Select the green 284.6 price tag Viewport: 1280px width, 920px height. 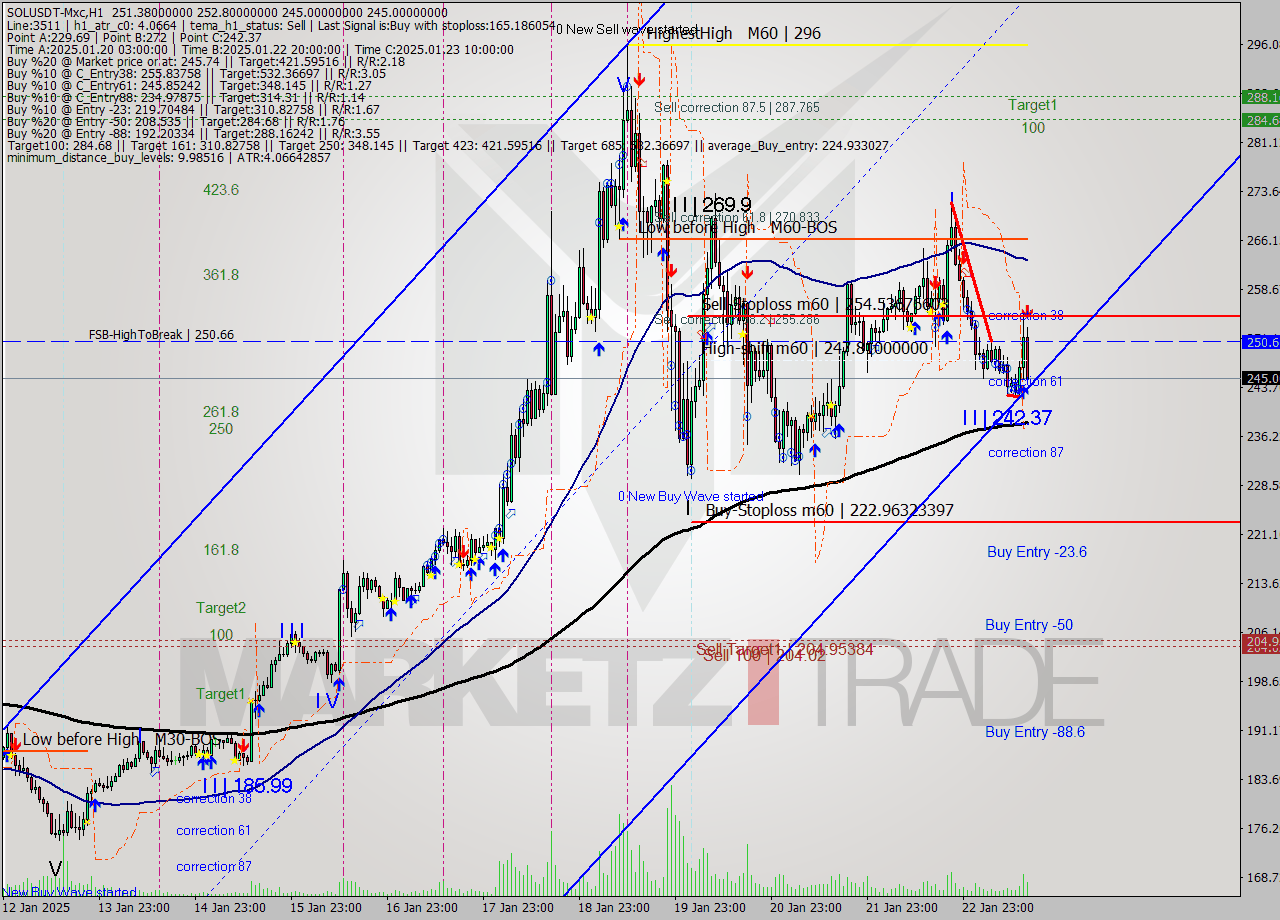pyautogui.click(x=1261, y=119)
